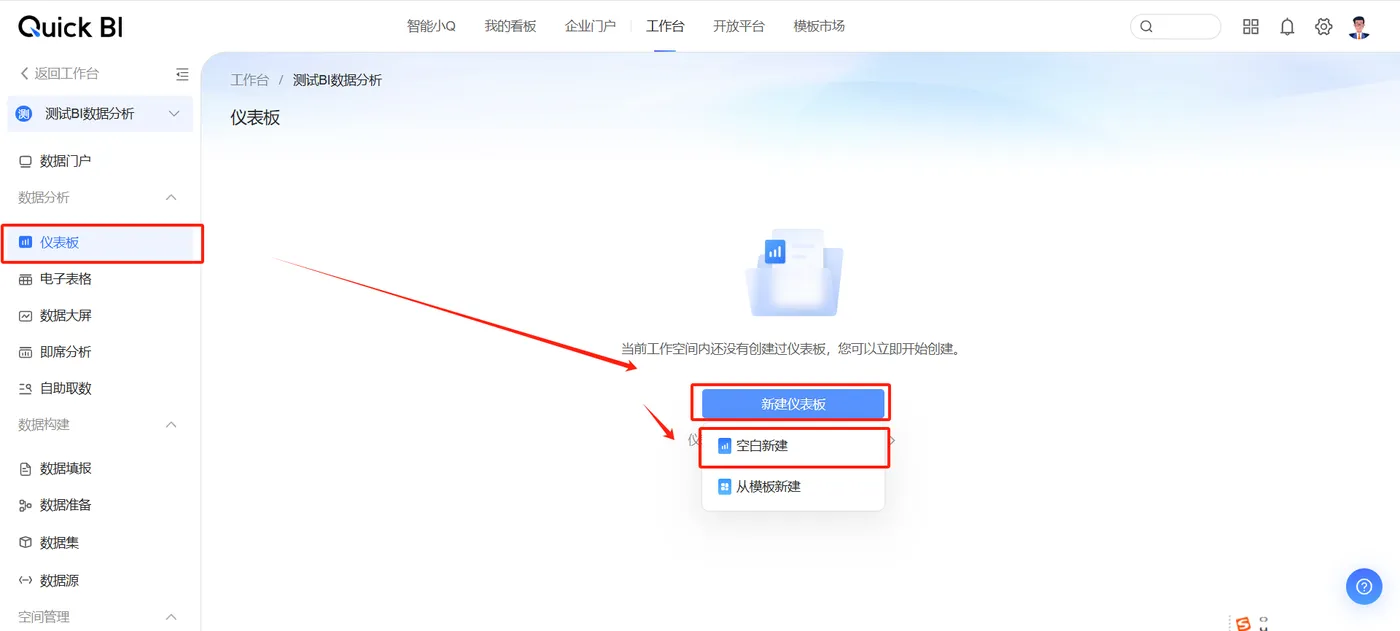Screen dimensions: 1400x631
Task: Collapse the 空间管理 section
Action: [x=171, y=617]
